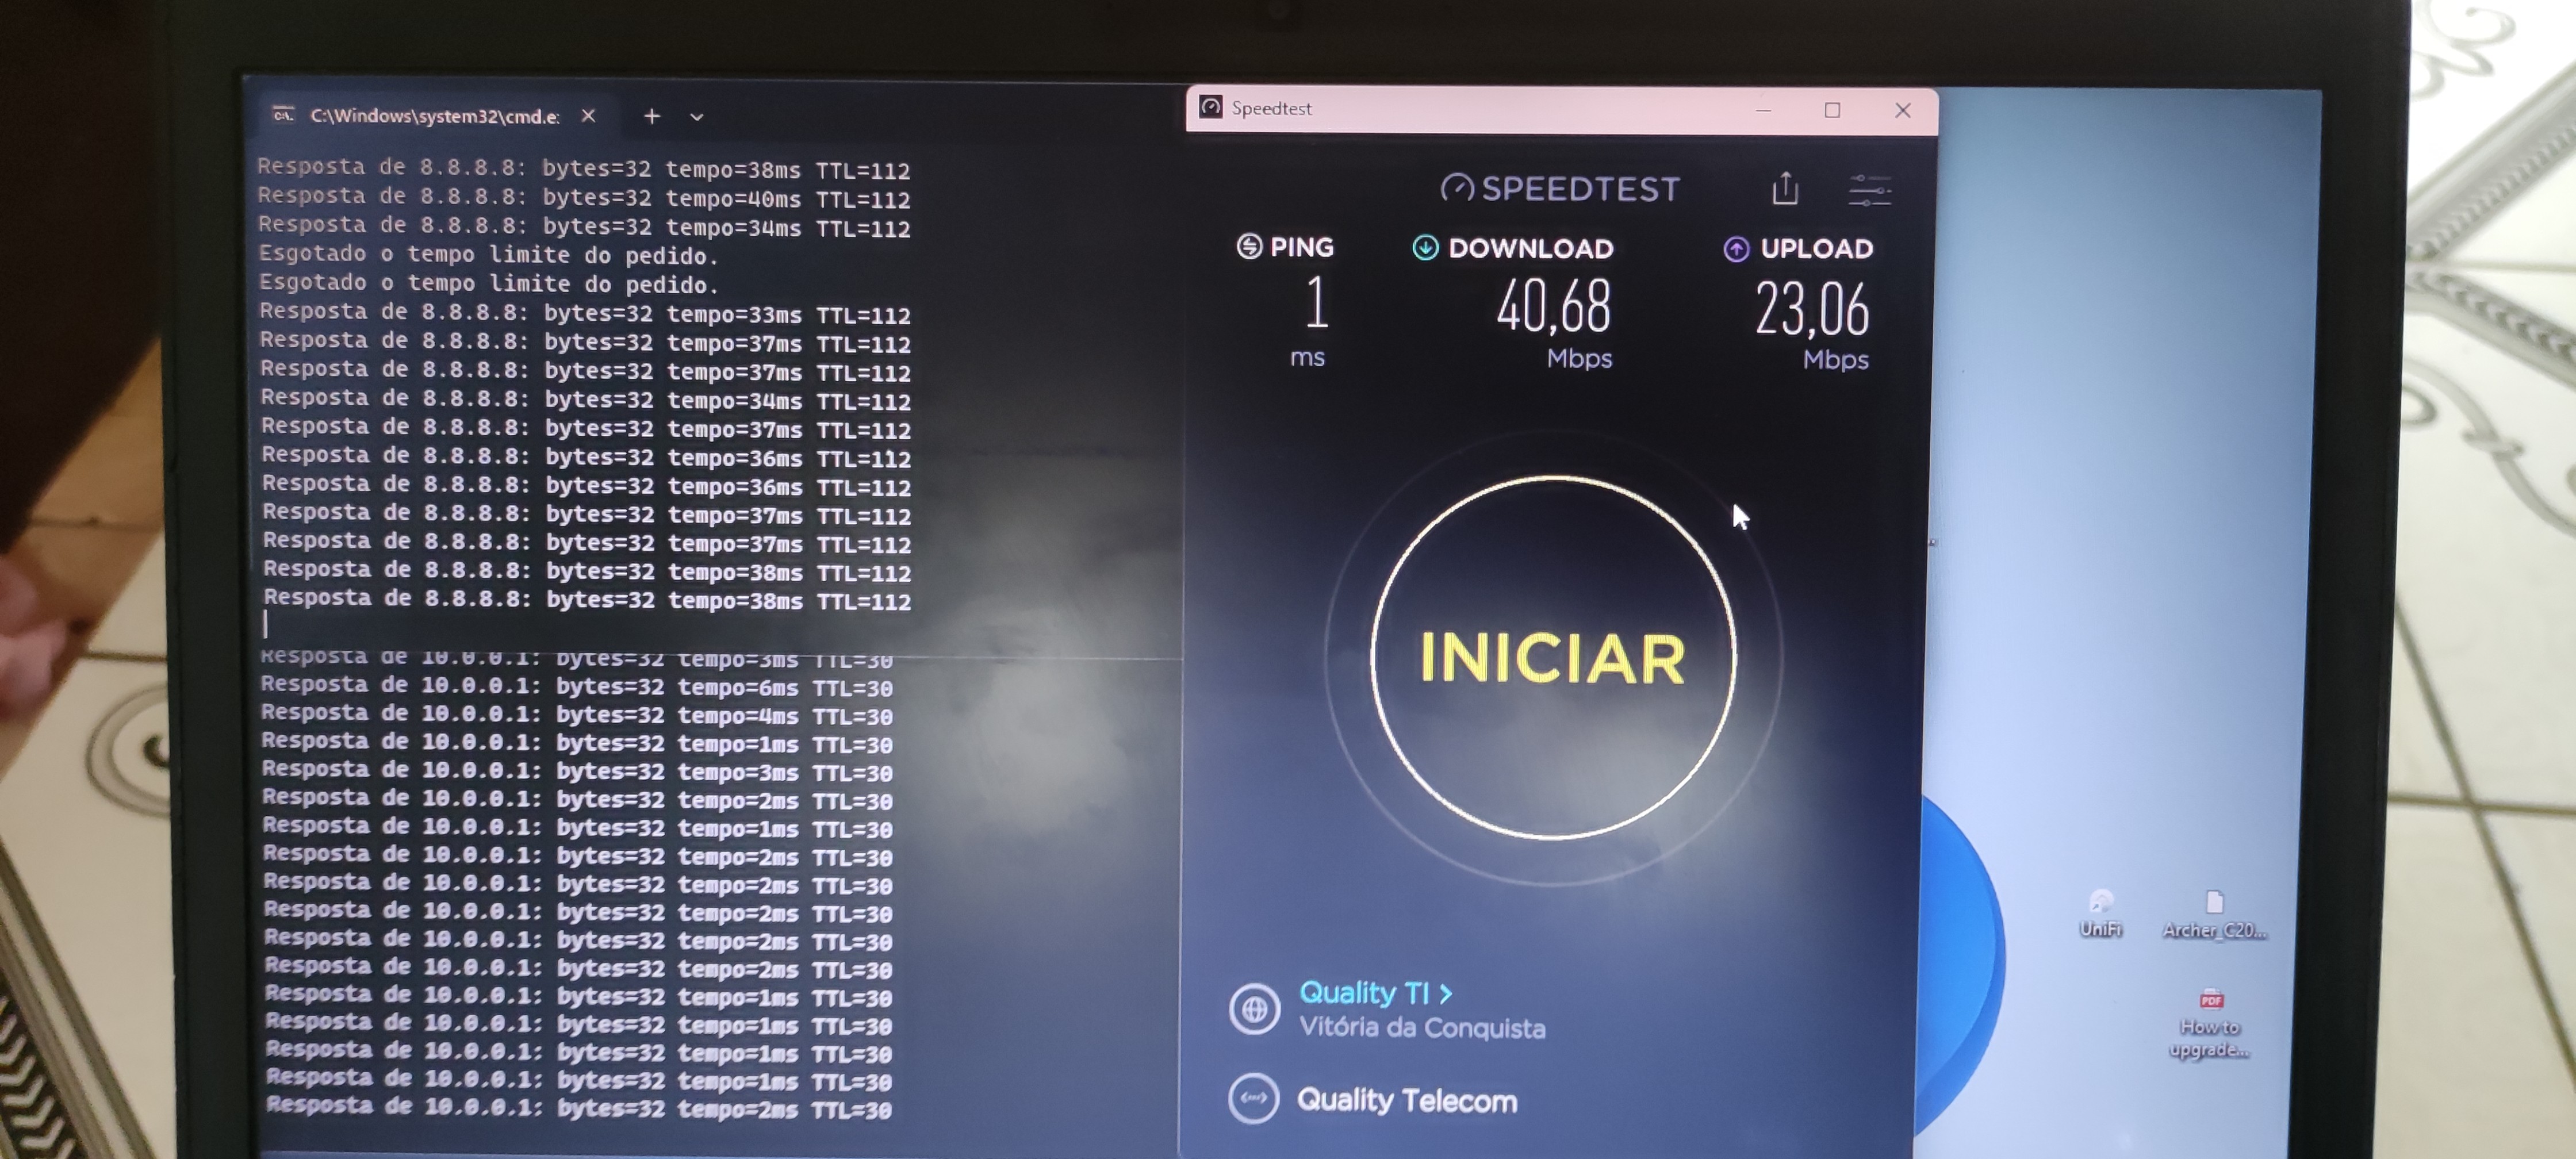
Task: Maximize the Speedtest window
Action: (1832, 110)
